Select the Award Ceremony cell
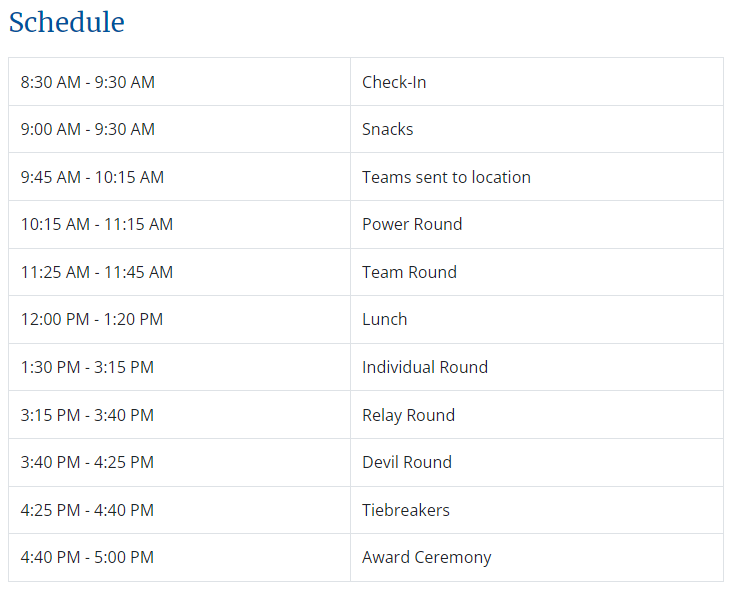Image resolution: width=734 pixels, height=591 pixels. tap(537, 557)
